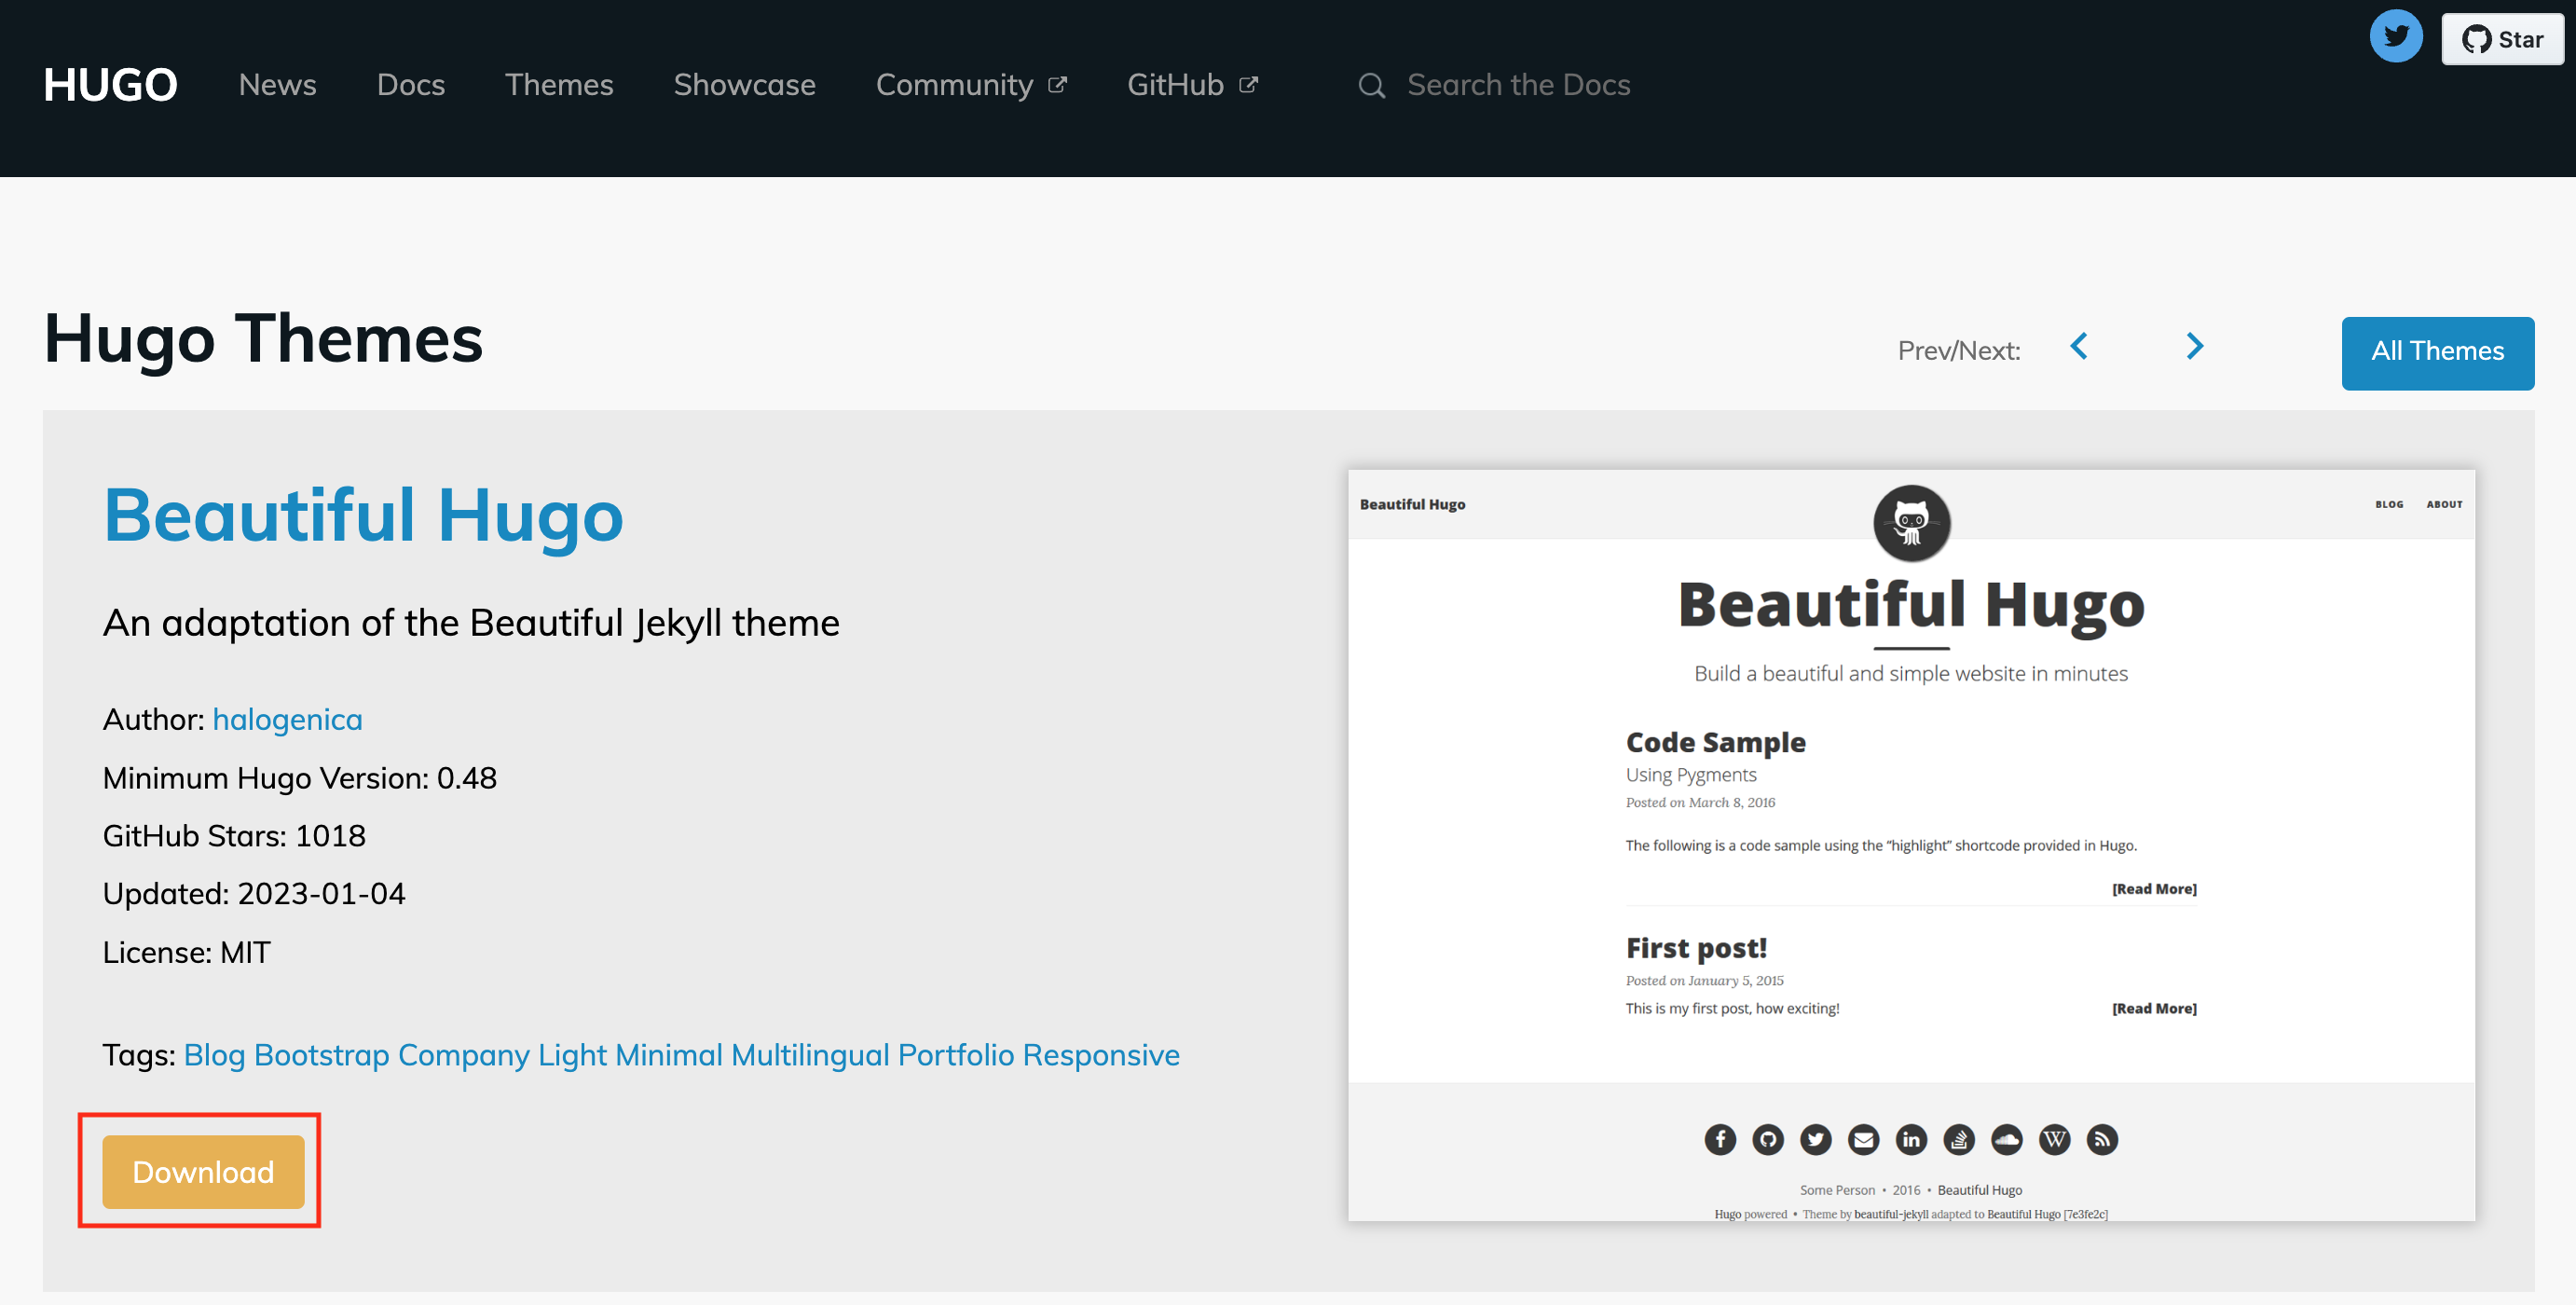Screen dimensions: 2576x1305
Task: Open the Showcase page
Action: coord(744,85)
